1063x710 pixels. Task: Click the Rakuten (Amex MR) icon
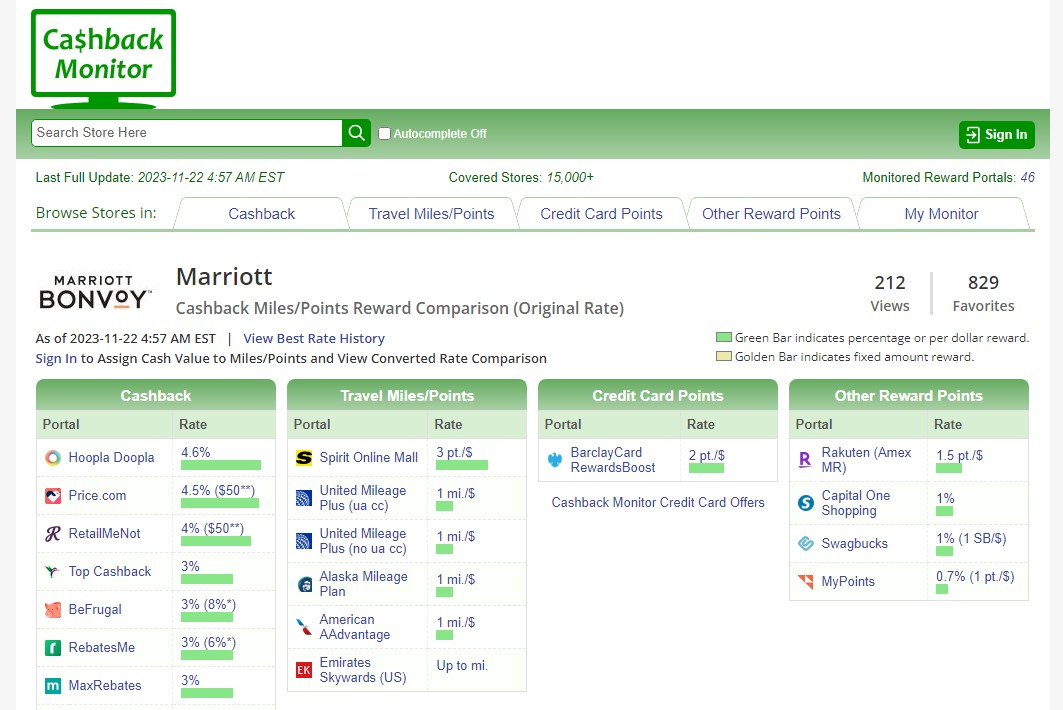pos(805,460)
